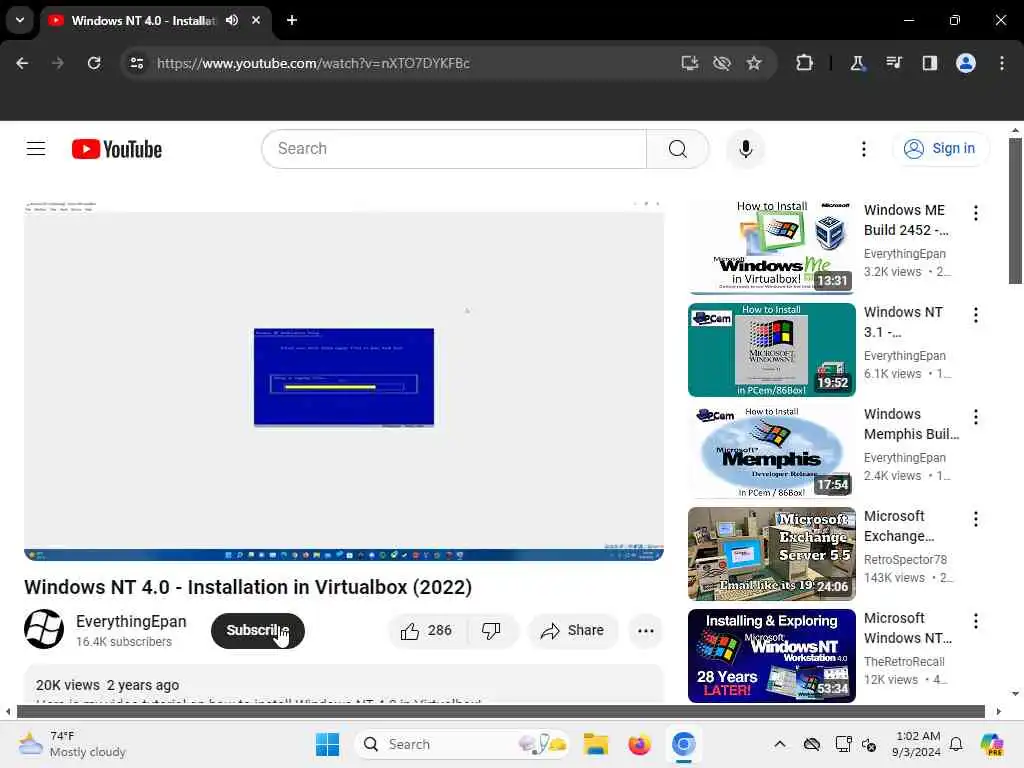Go to YouTube home via logo

pos(117,149)
